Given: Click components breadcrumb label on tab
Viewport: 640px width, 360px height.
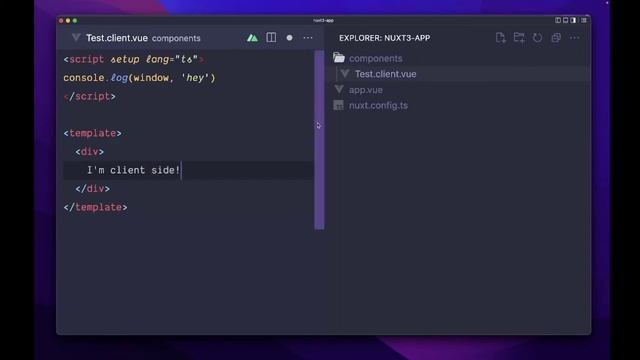Looking at the screenshot, I should click(x=176, y=38).
